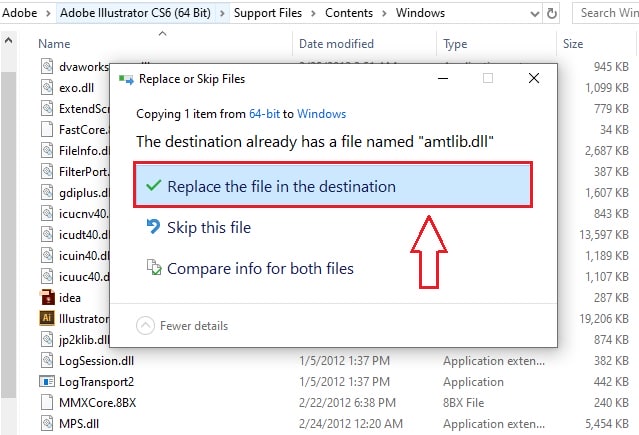
Task: Click the 13,597 KB size value
Action: coord(604,234)
